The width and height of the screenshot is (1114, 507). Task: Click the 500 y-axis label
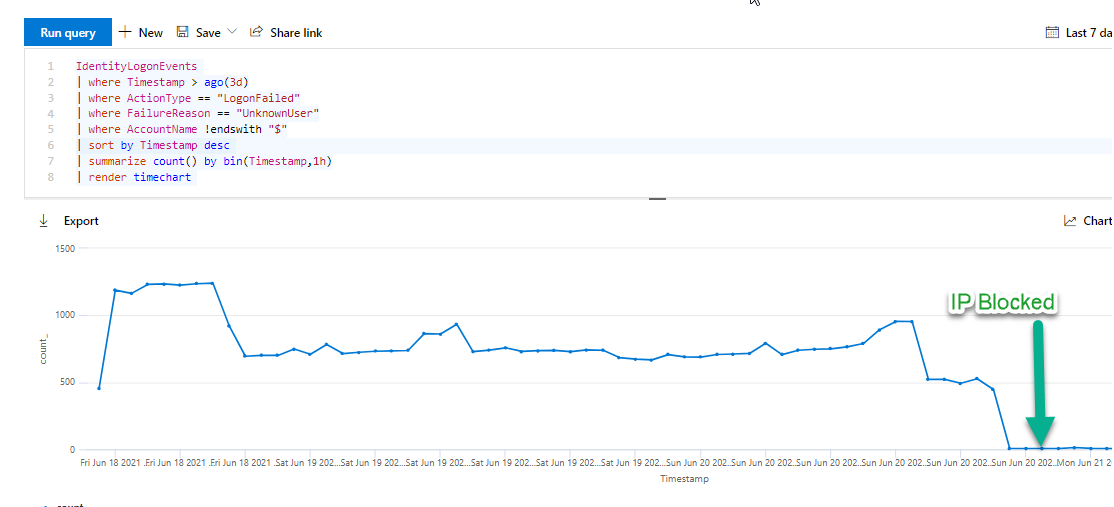68,383
